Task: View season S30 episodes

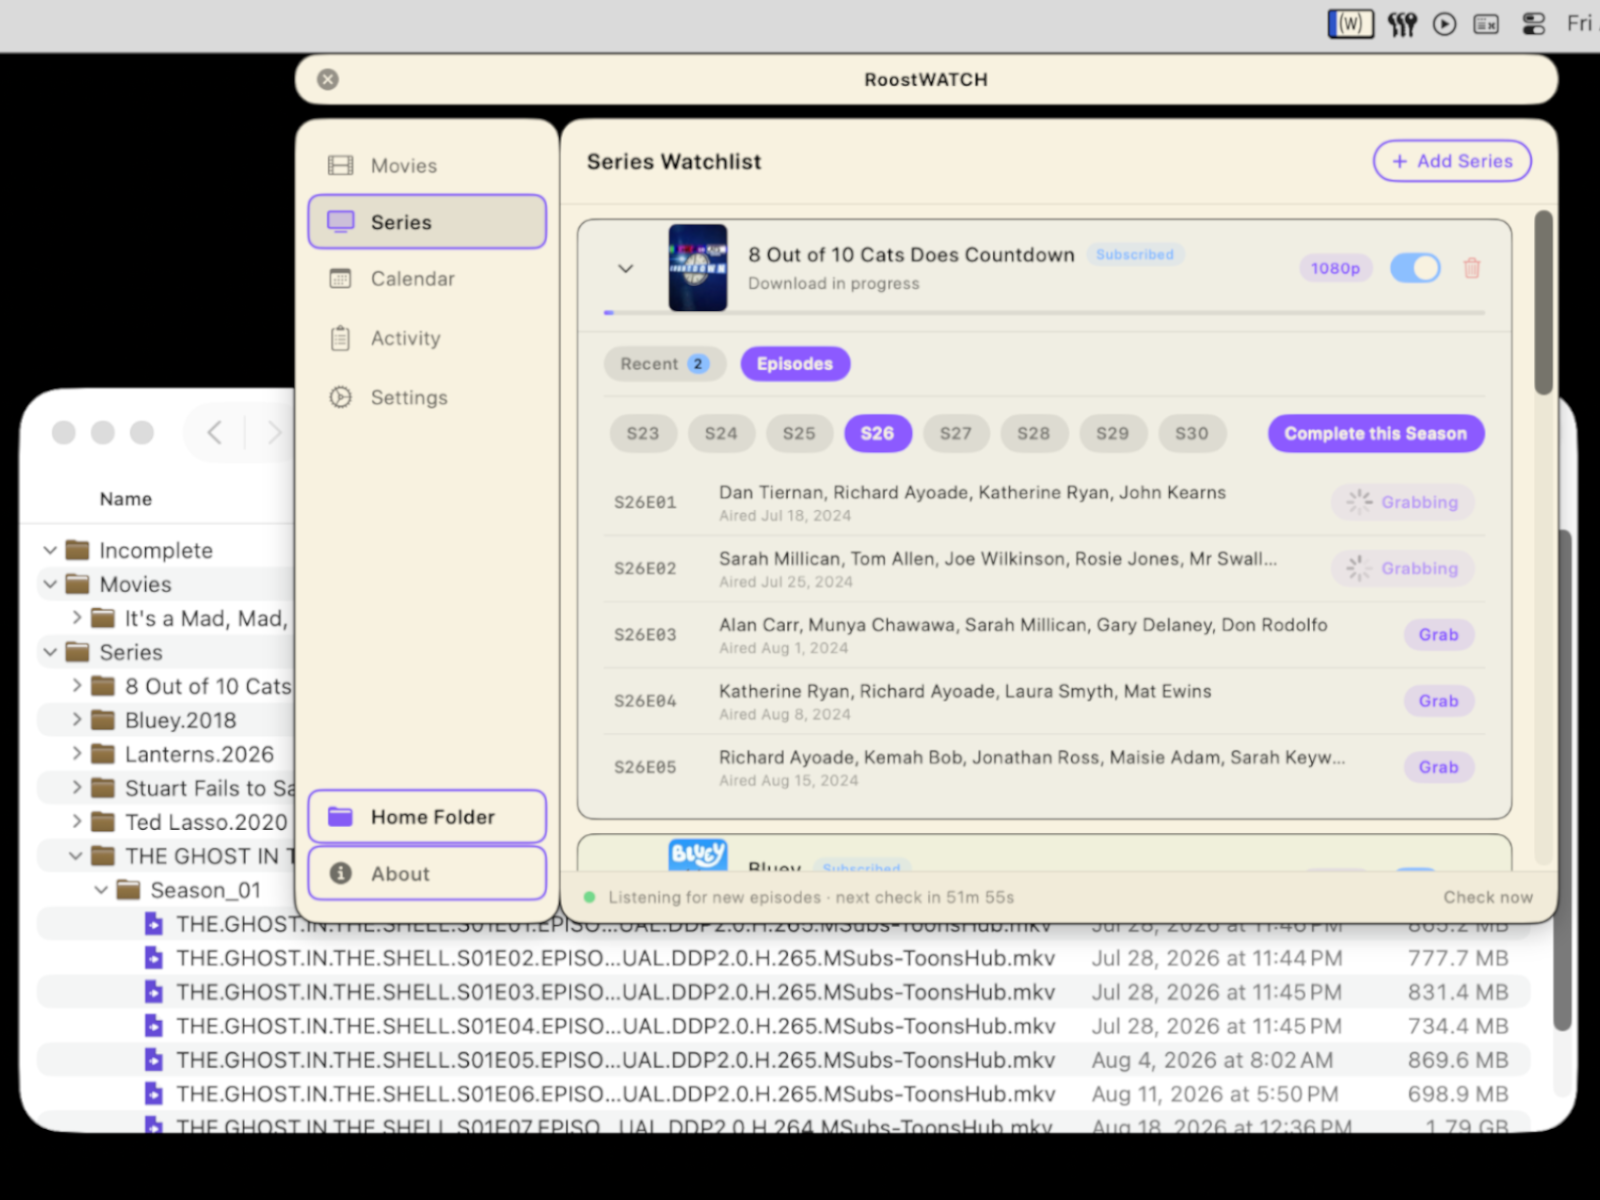Action: [x=1191, y=433]
